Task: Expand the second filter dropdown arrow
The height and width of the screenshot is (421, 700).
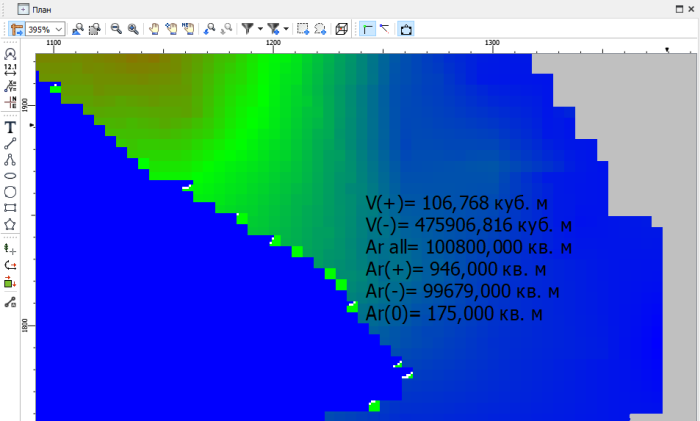Action: (286, 30)
